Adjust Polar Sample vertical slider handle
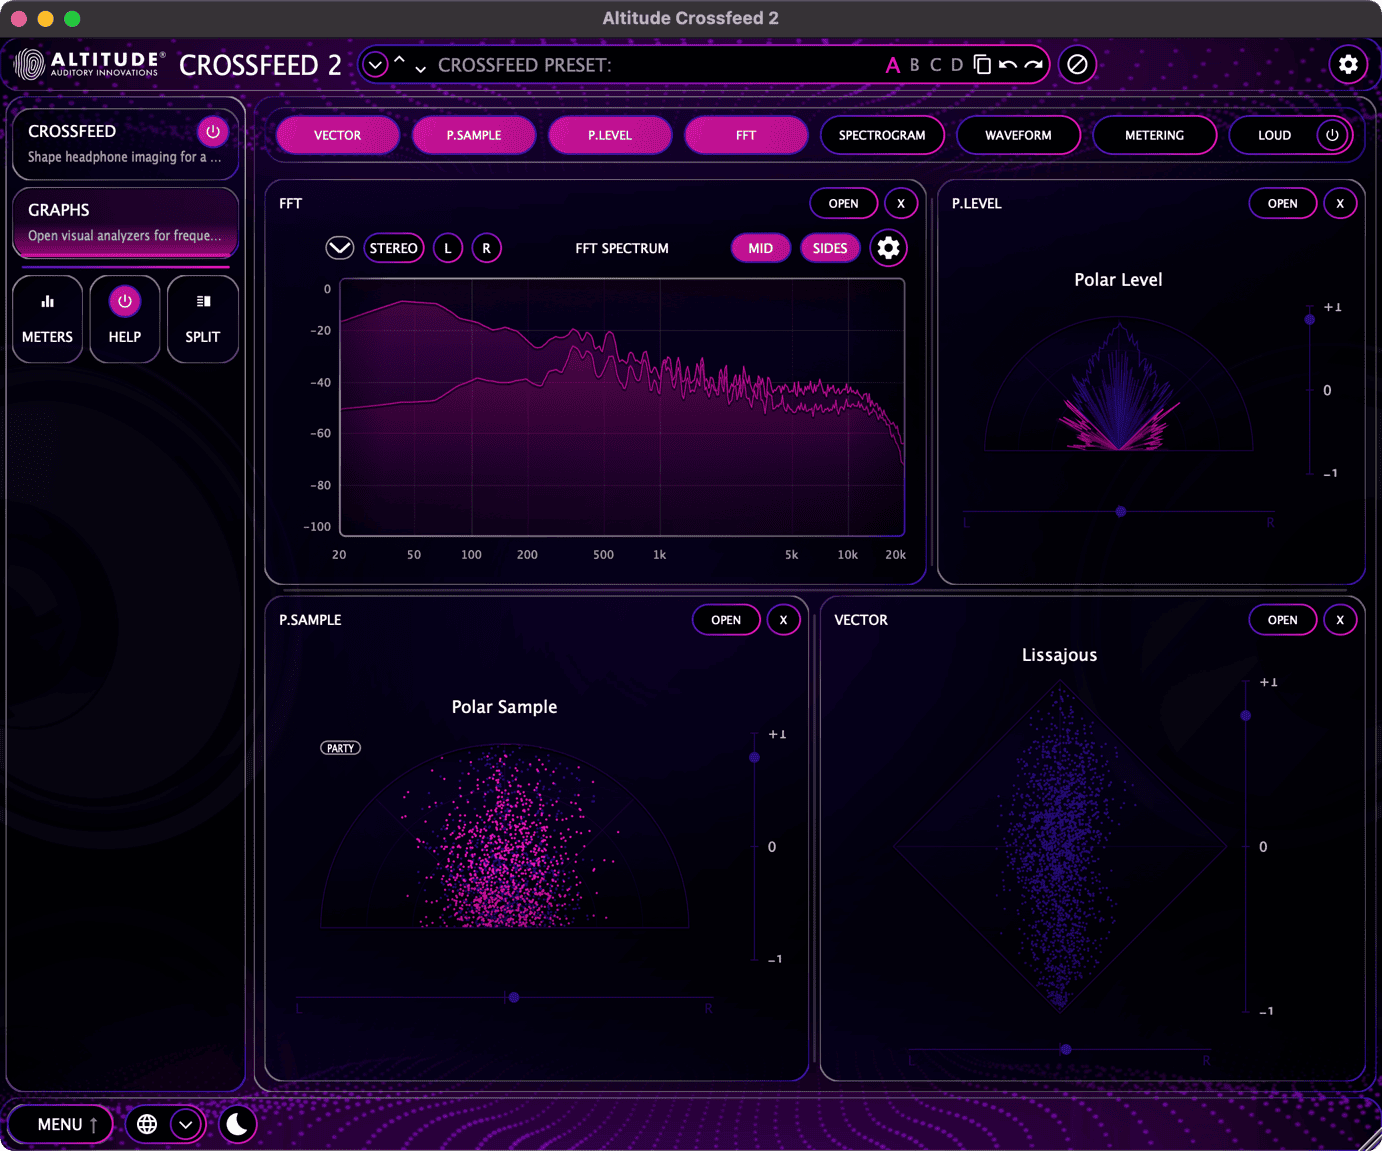This screenshot has width=1382, height=1151. (x=755, y=757)
